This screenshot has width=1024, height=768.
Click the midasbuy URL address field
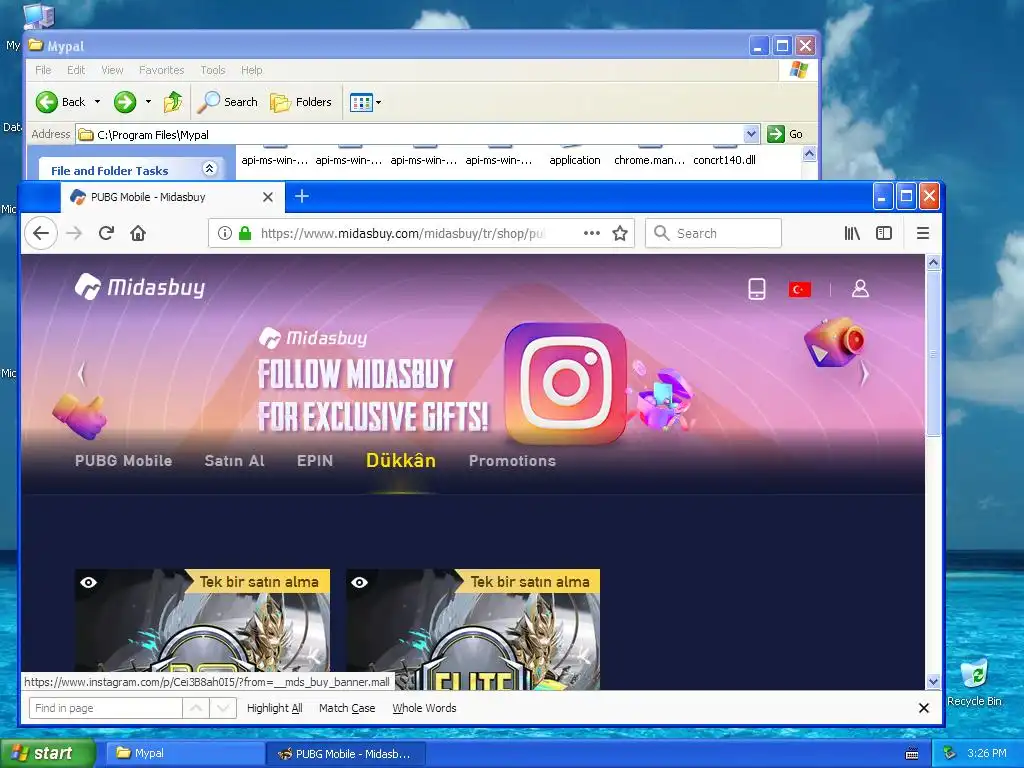pos(401,233)
